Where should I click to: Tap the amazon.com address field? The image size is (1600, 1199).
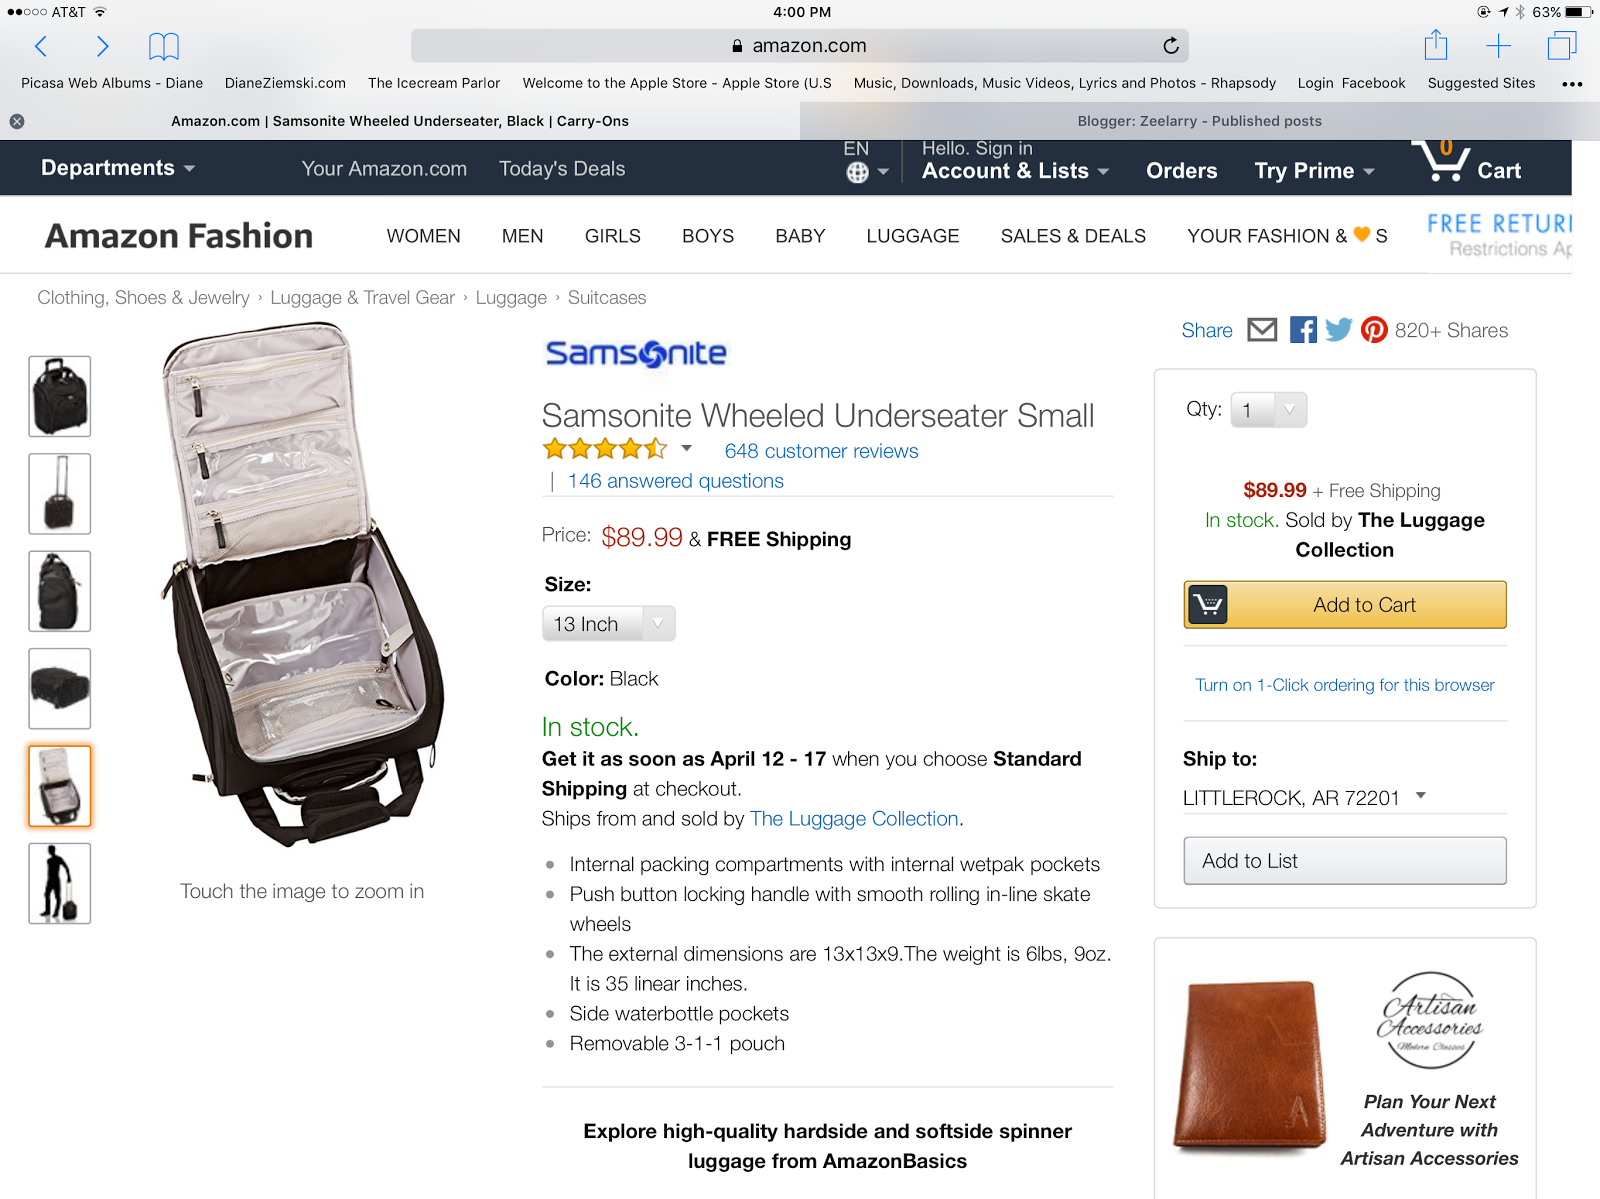pyautogui.click(x=799, y=46)
